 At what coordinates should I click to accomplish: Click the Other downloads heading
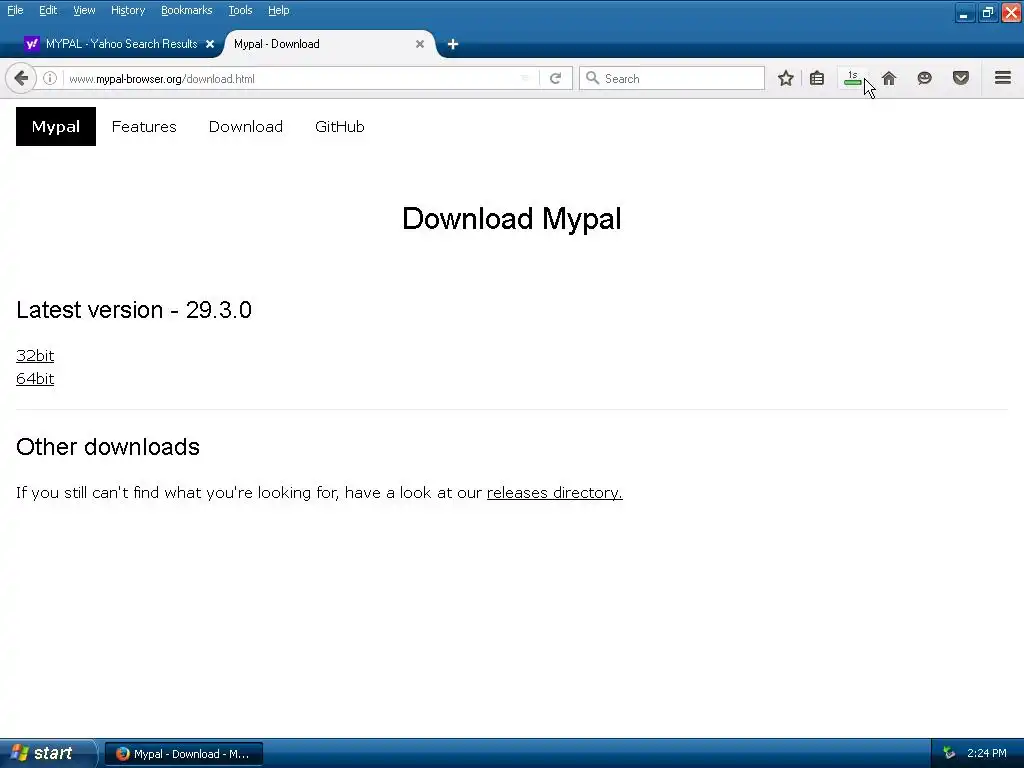click(108, 447)
